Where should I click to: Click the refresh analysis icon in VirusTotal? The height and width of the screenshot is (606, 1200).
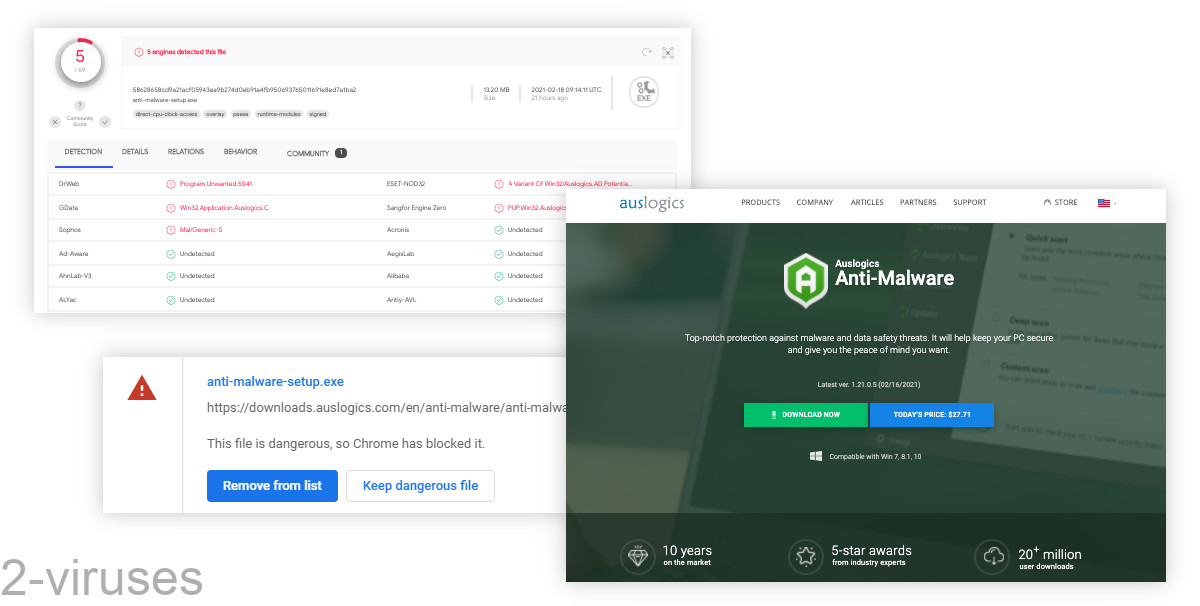click(647, 52)
